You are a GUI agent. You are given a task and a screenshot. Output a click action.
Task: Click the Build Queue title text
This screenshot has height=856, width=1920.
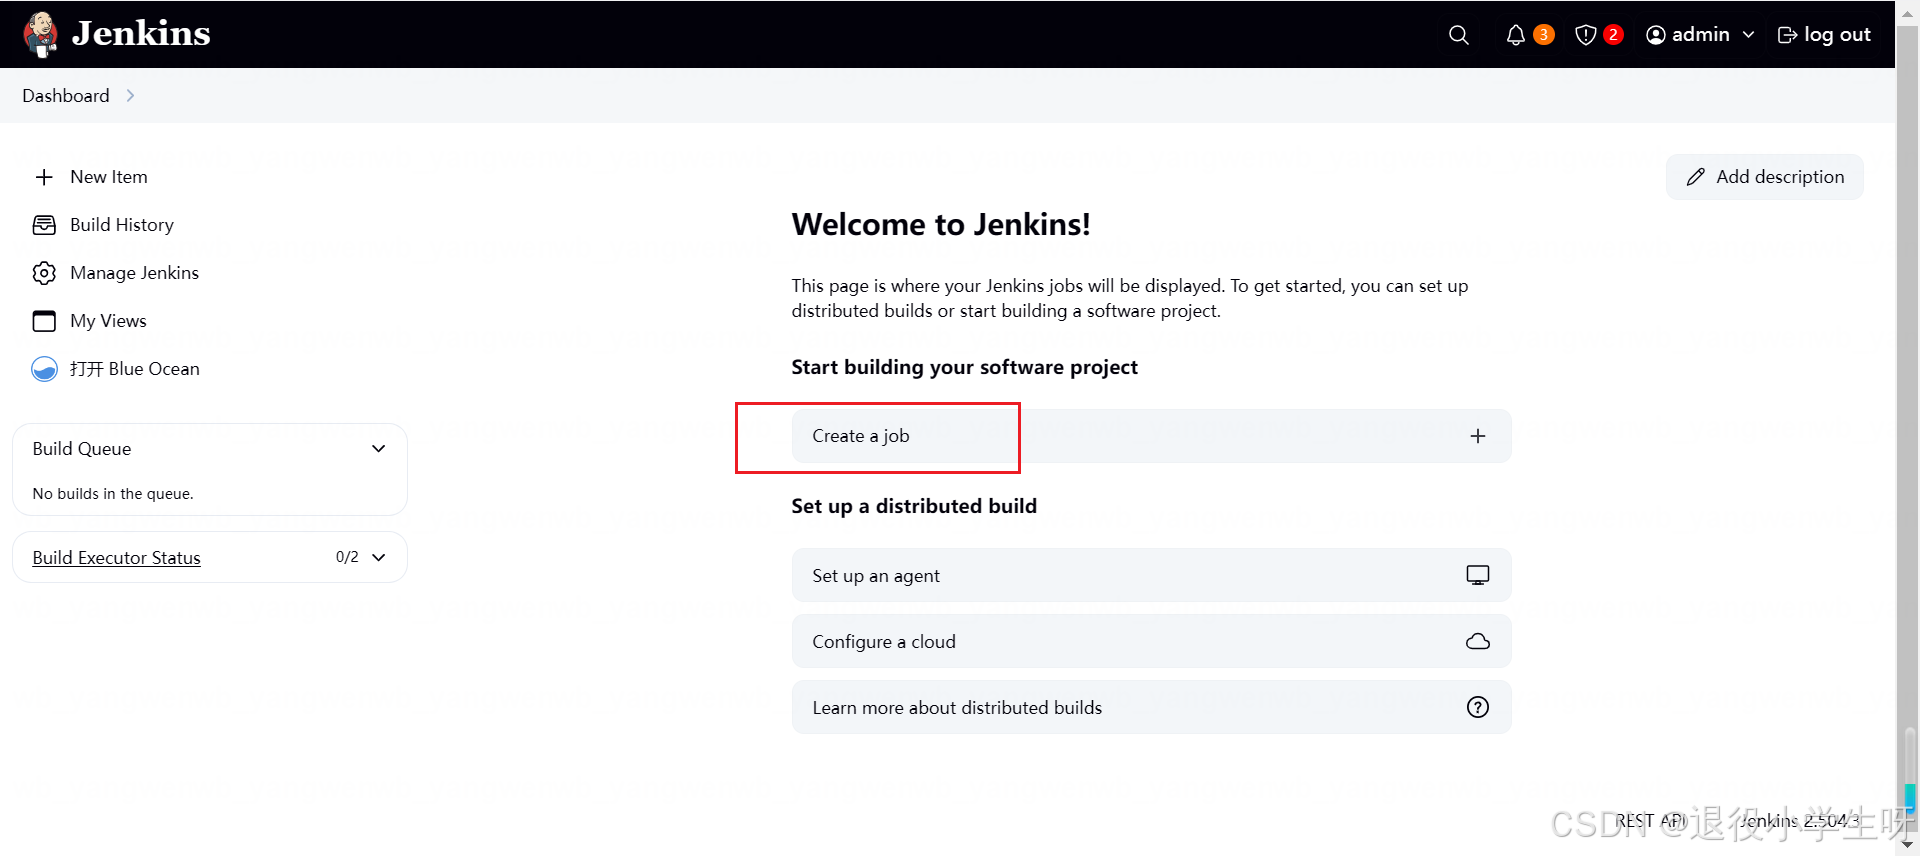point(82,449)
